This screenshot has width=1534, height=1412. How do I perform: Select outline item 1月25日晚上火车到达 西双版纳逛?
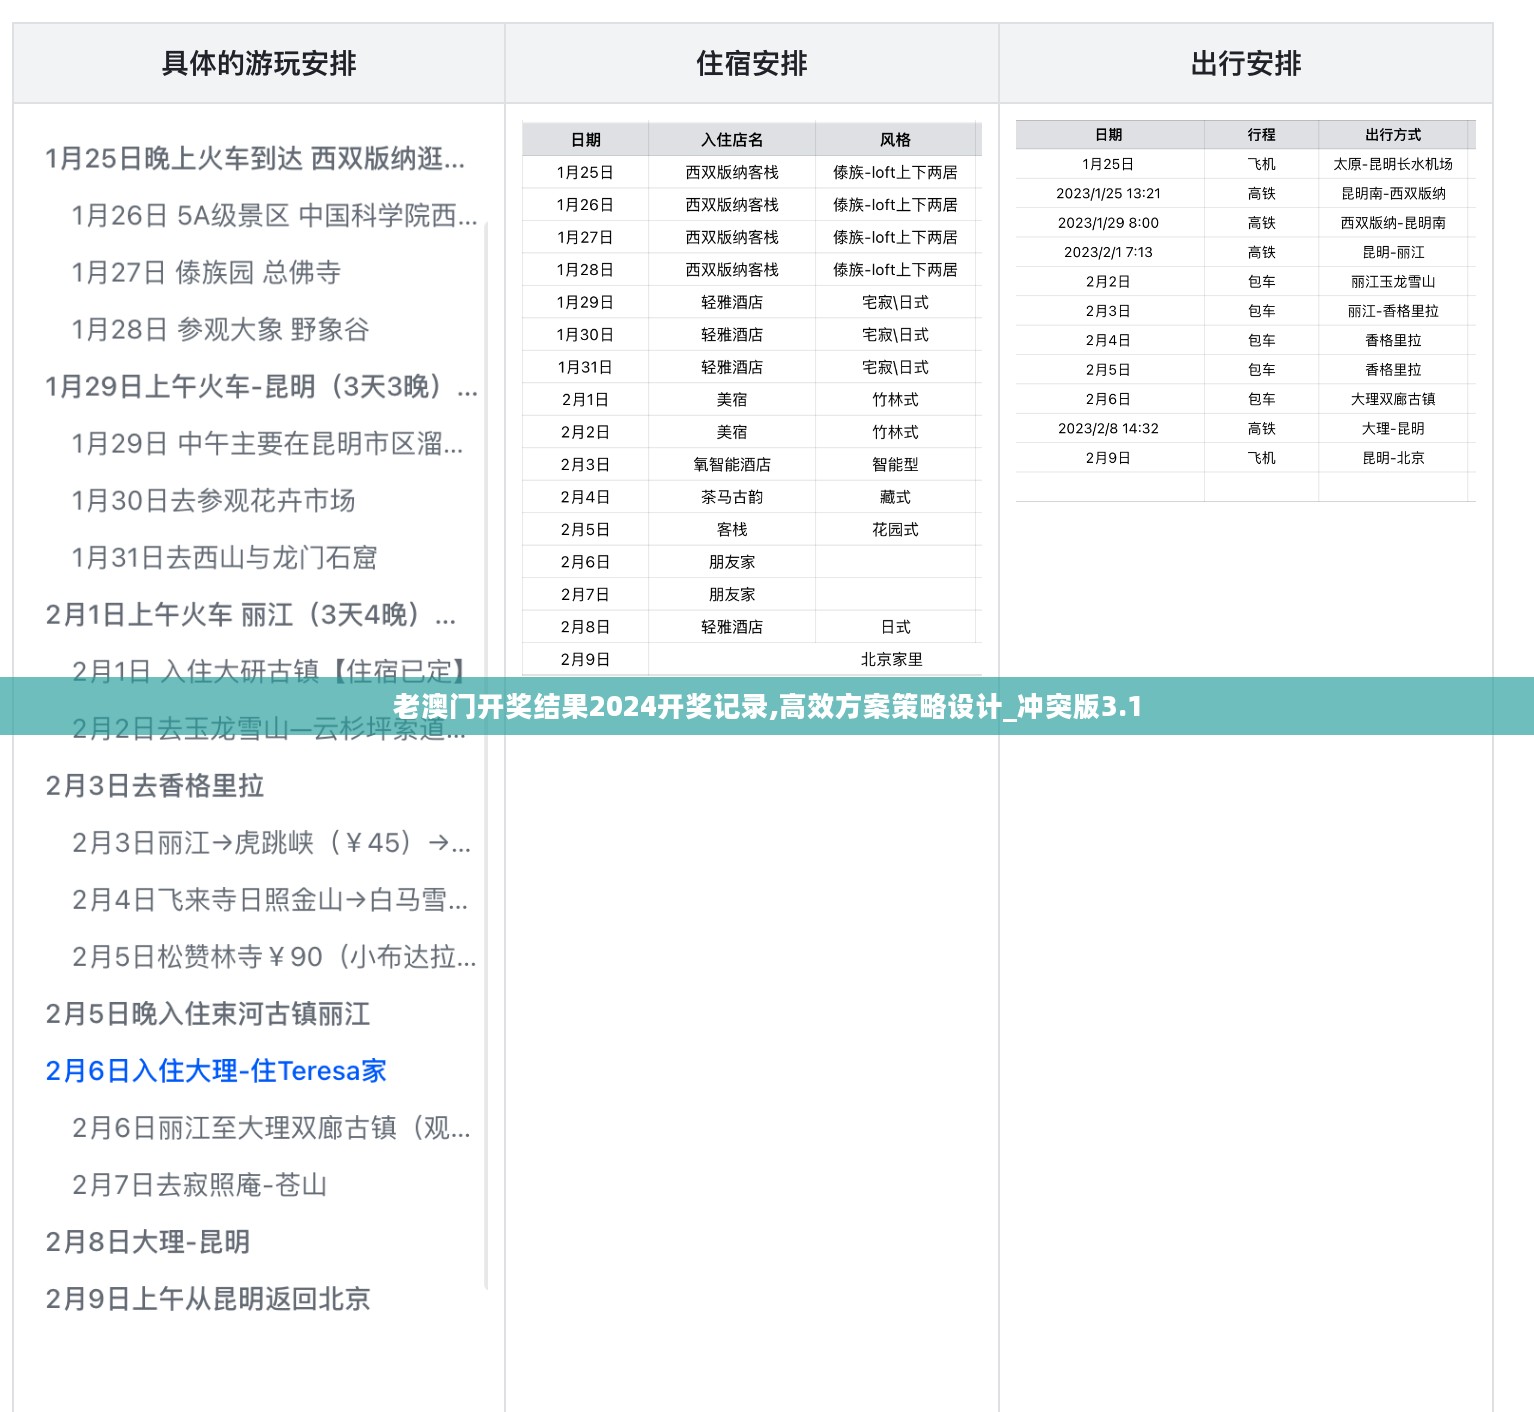(x=255, y=158)
